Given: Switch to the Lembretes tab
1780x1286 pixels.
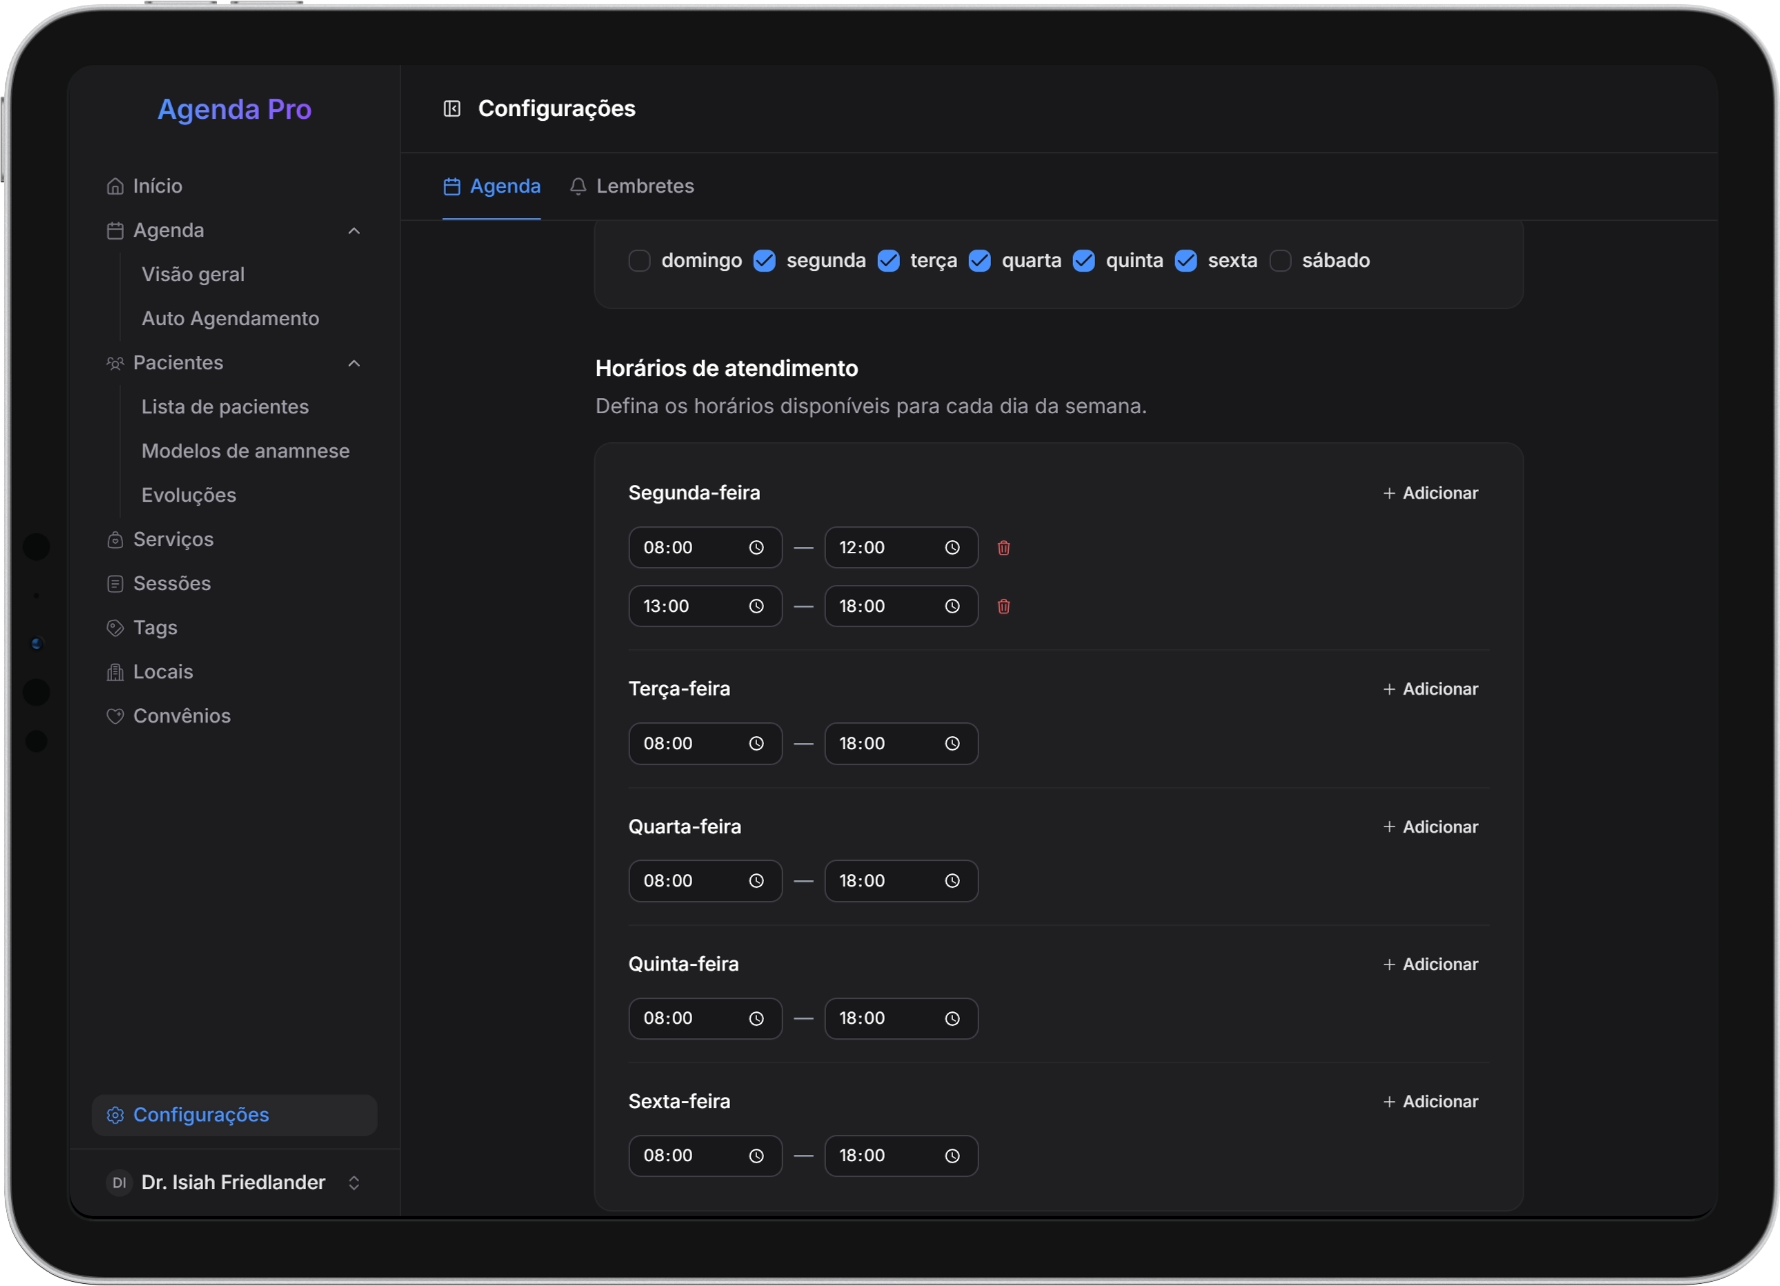Looking at the screenshot, I should (x=632, y=186).
